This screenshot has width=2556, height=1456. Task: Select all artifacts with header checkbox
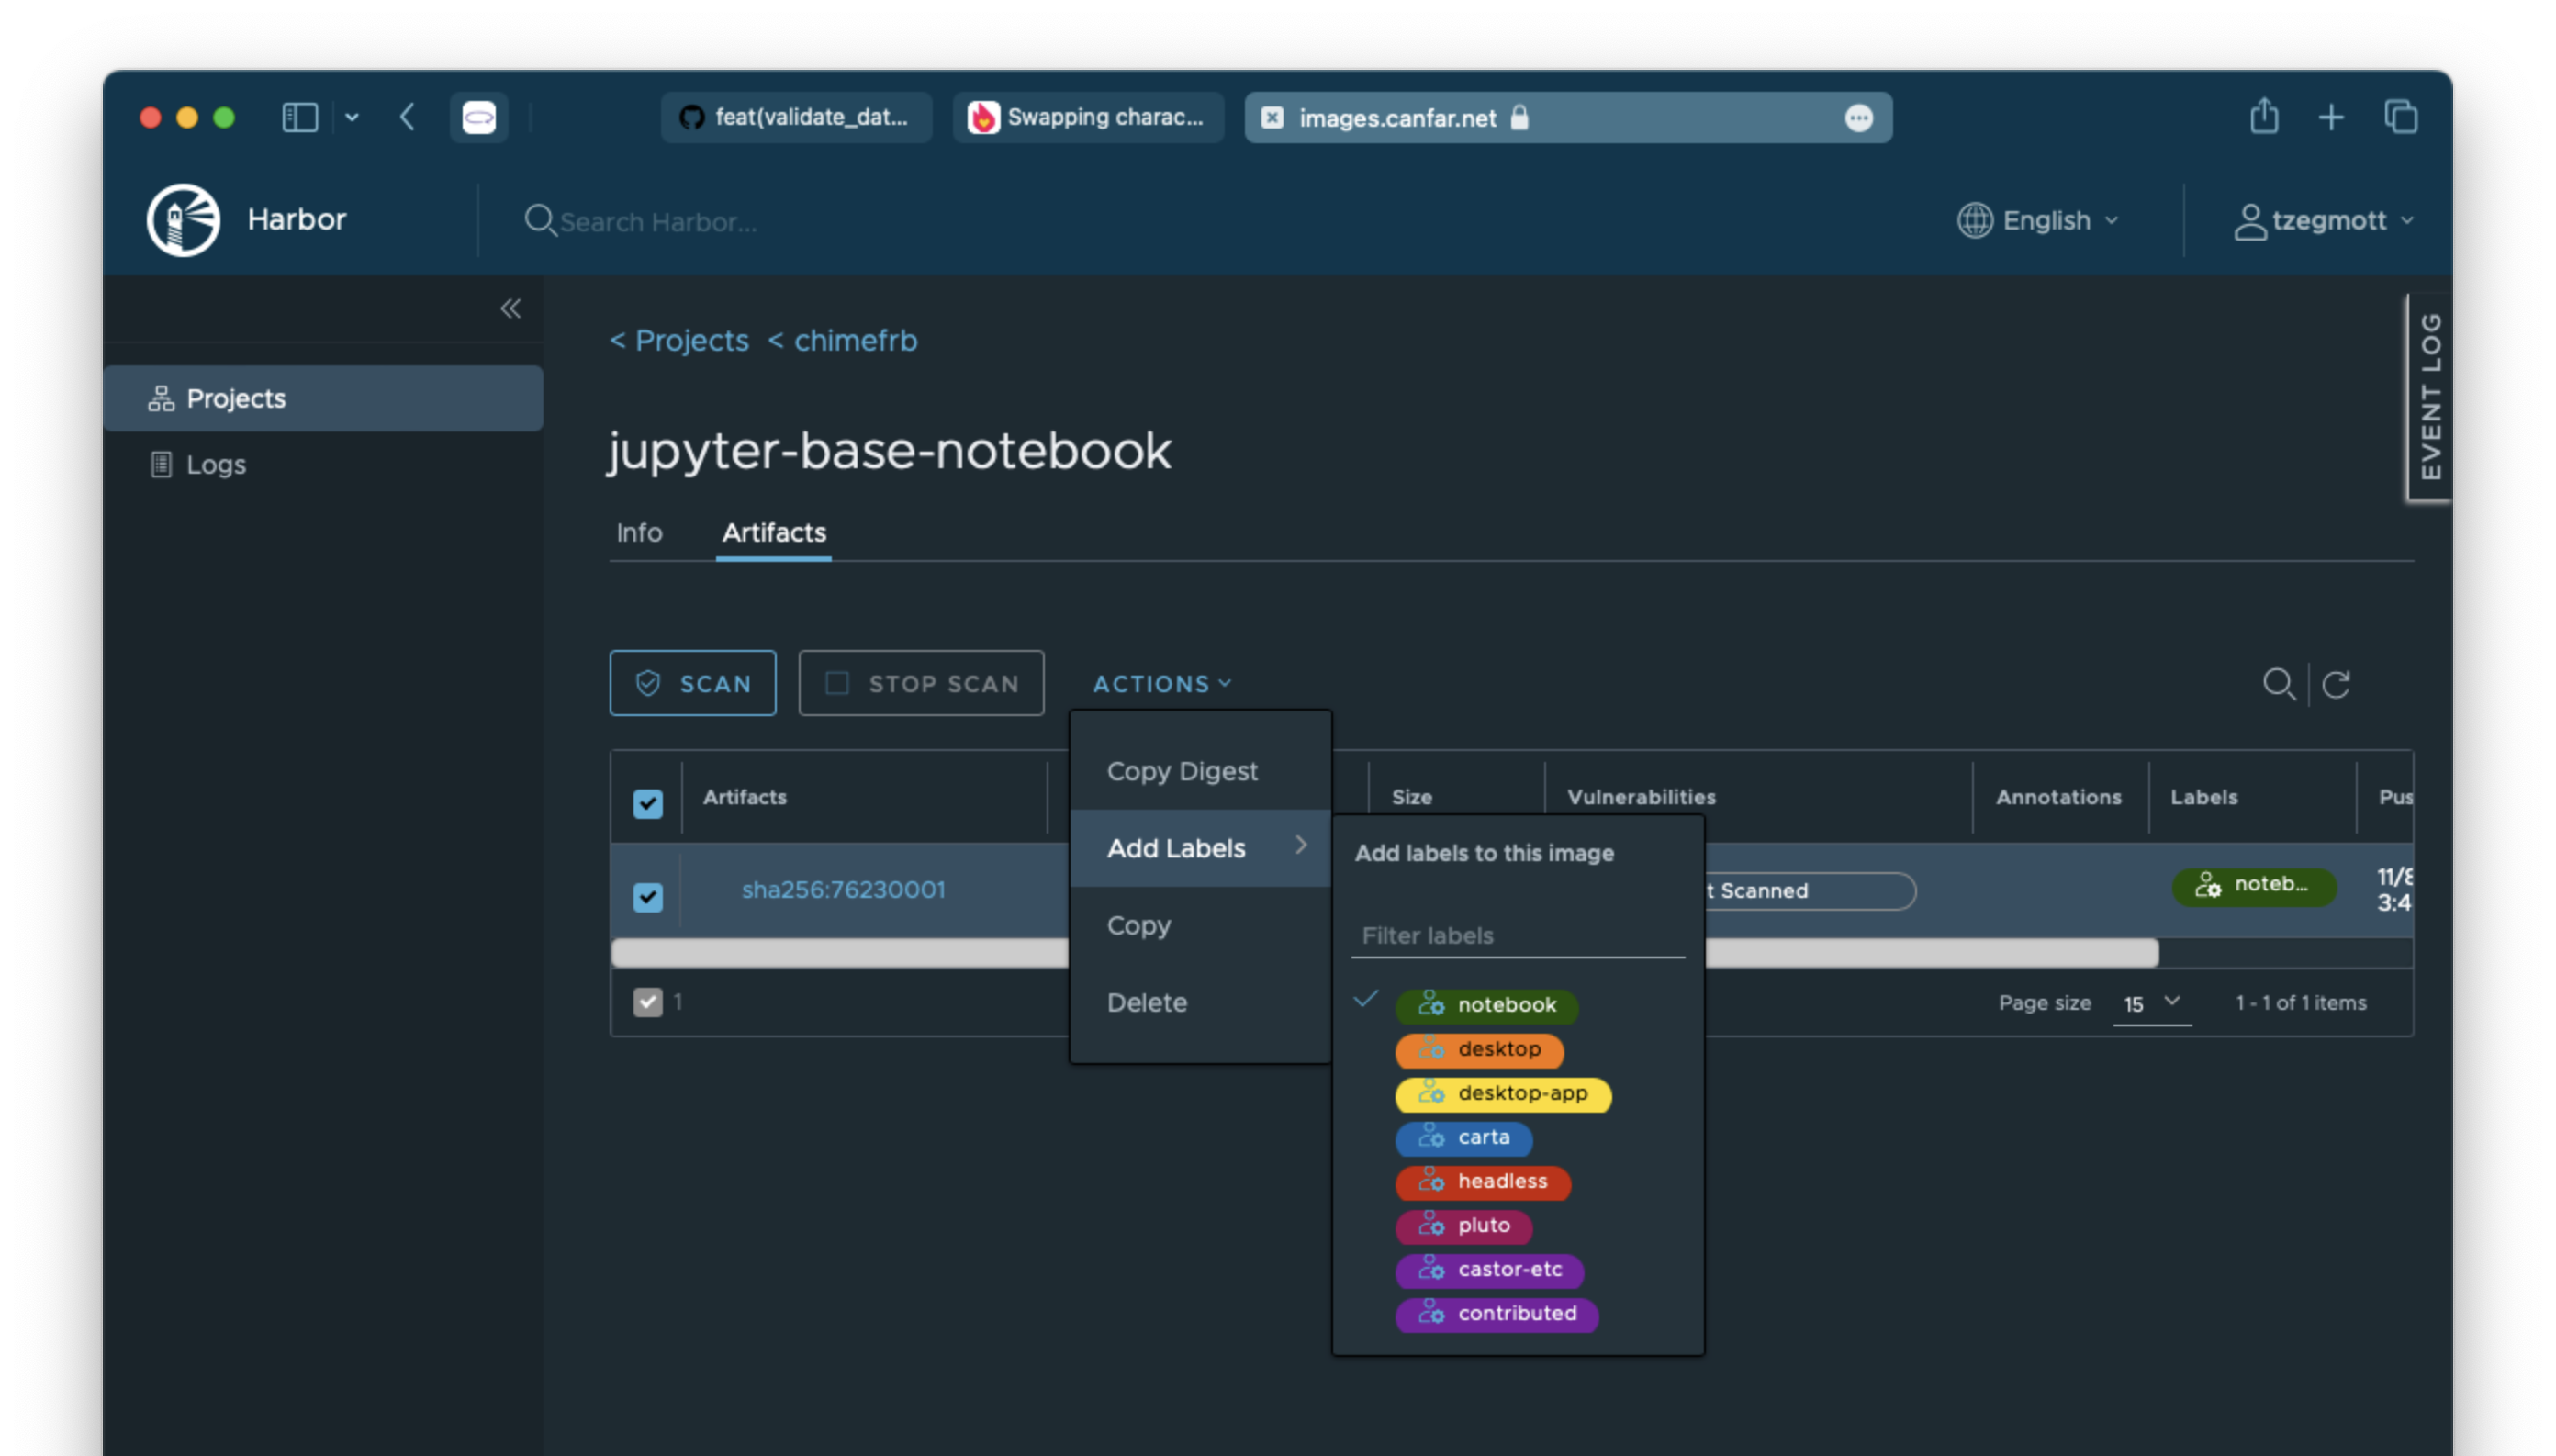point(648,803)
